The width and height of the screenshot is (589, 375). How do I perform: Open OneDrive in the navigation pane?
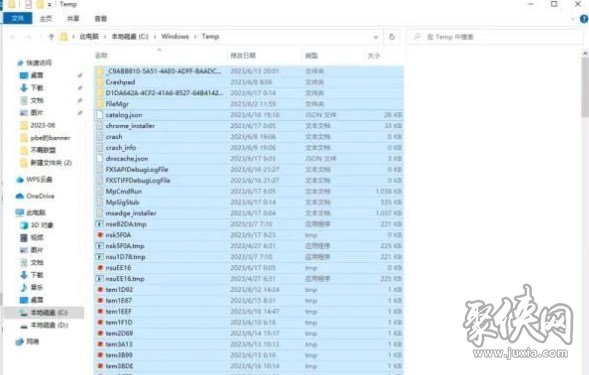(x=40, y=196)
